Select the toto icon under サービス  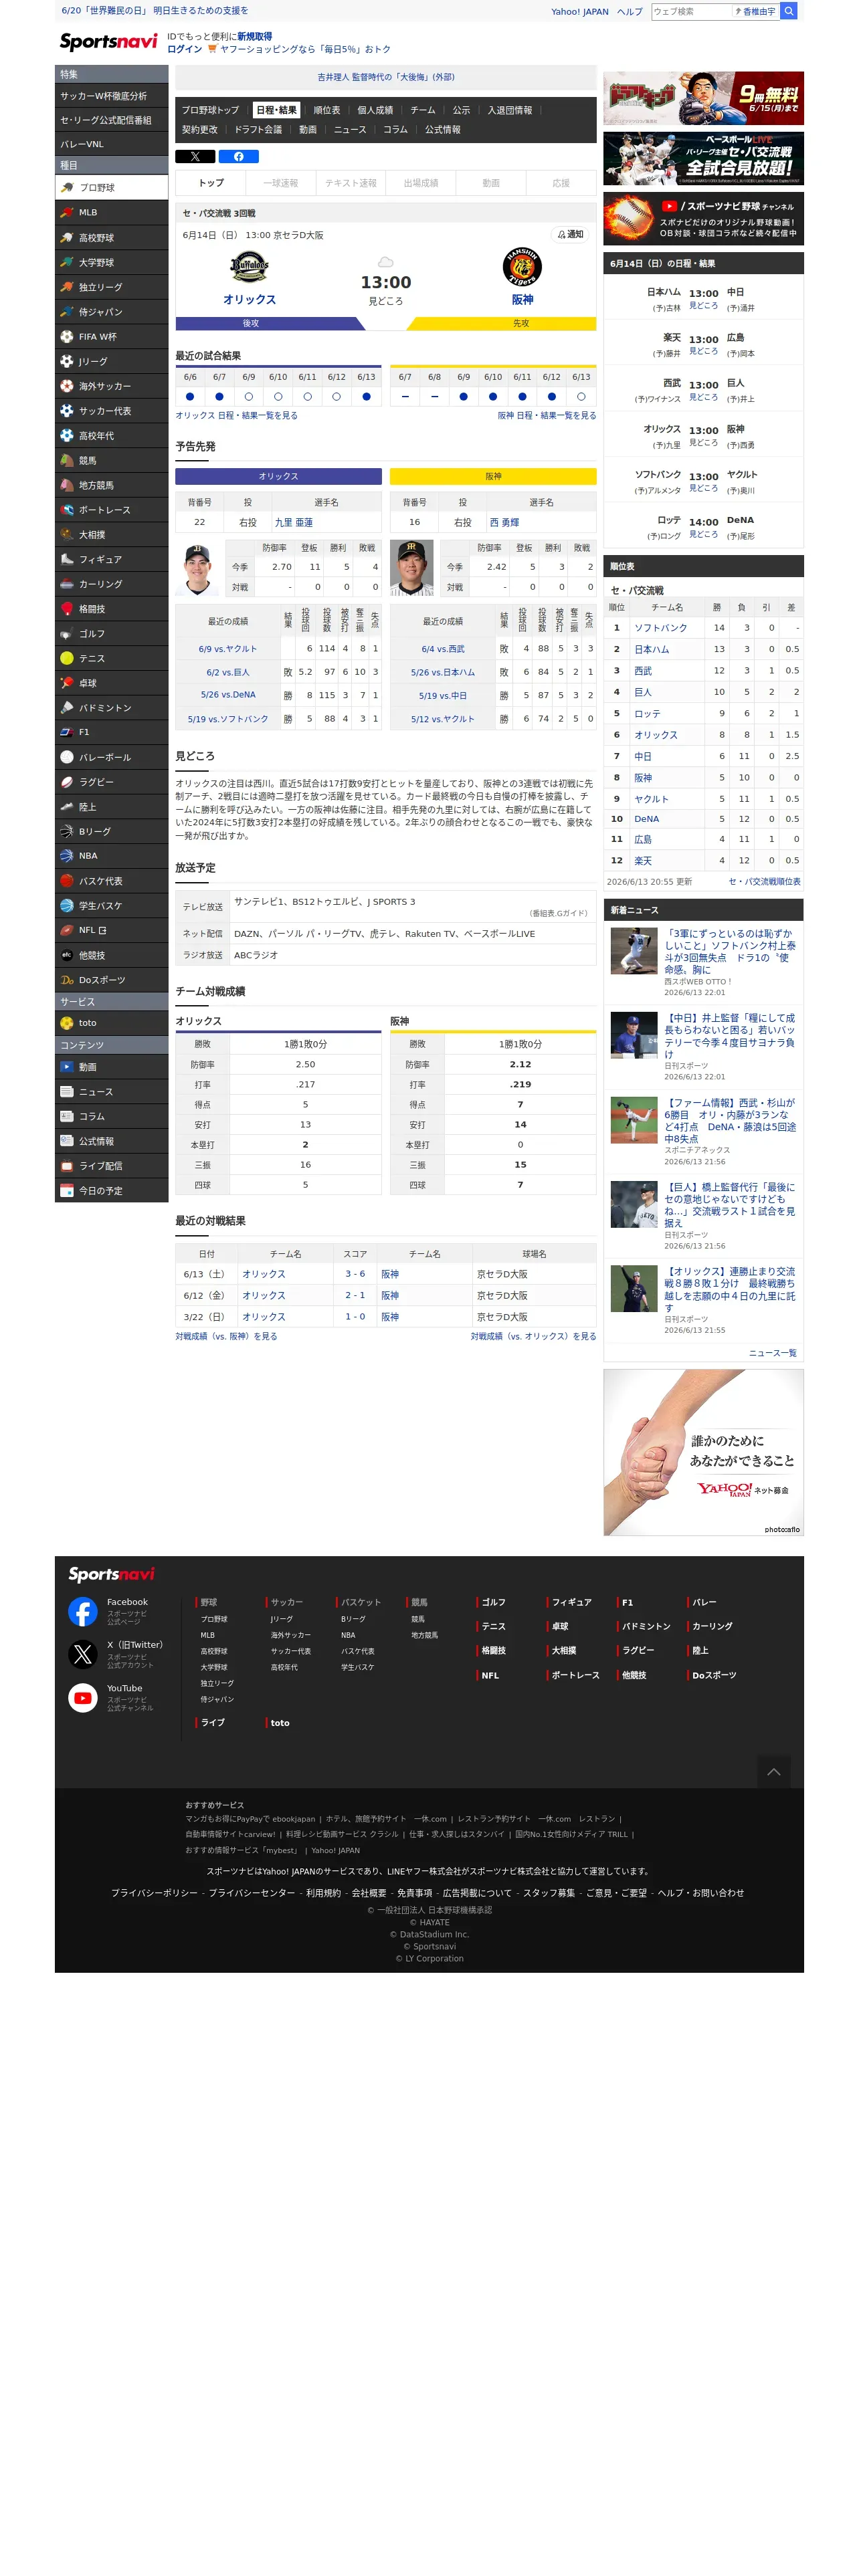pyautogui.click(x=67, y=1023)
